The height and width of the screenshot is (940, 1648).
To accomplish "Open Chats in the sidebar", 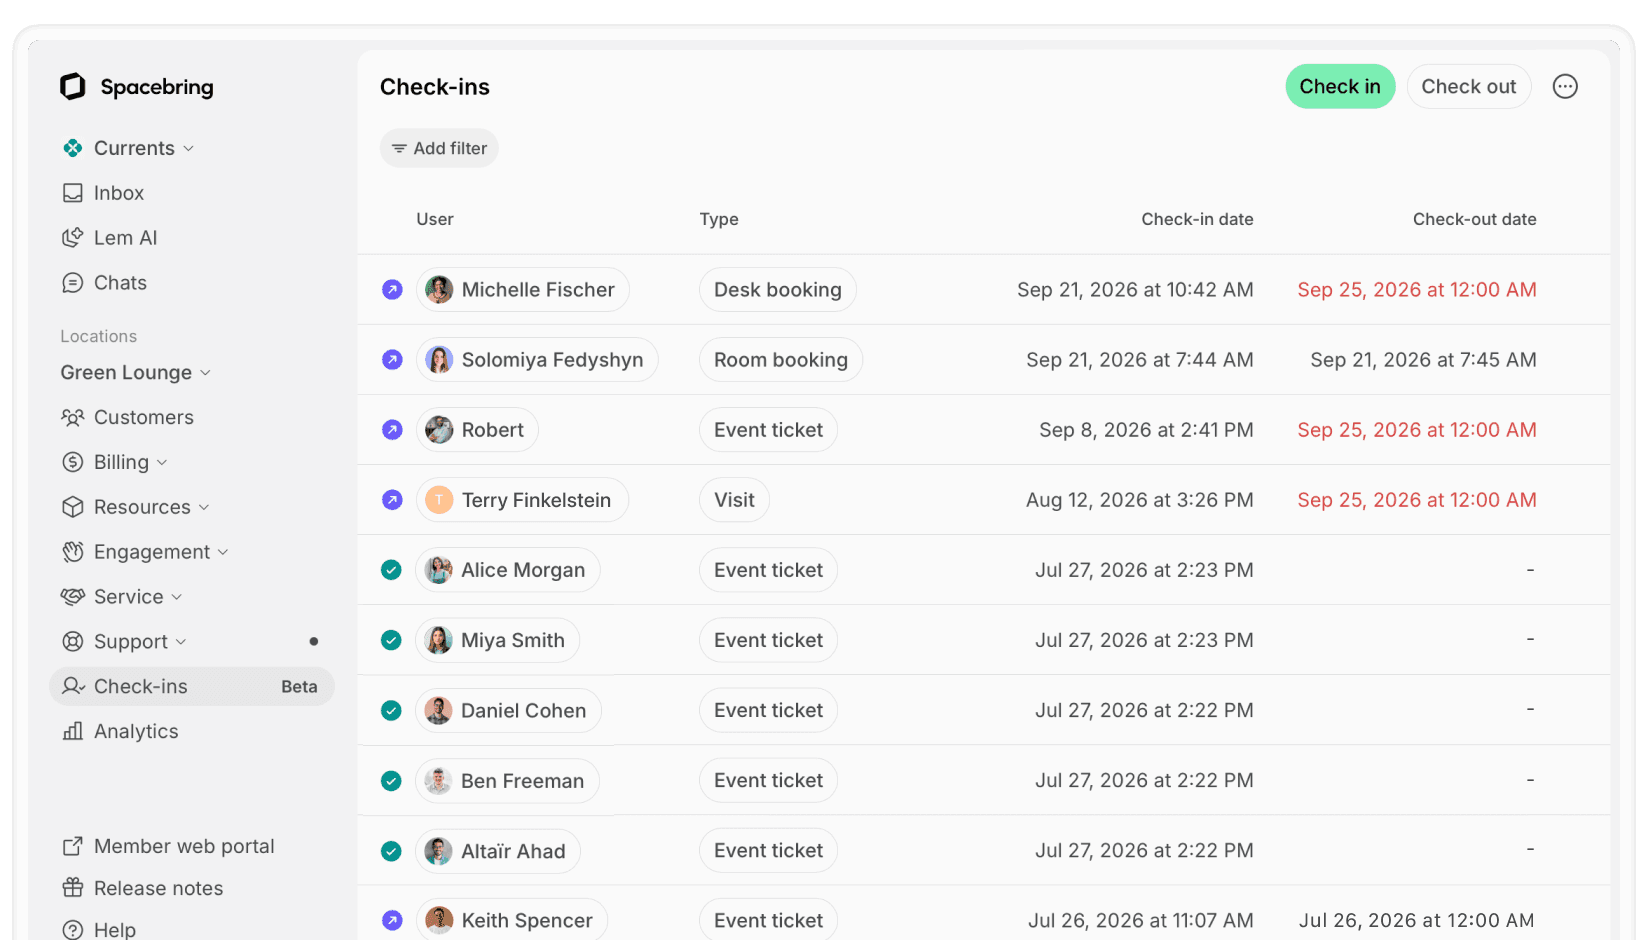I will pyautogui.click(x=120, y=283).
